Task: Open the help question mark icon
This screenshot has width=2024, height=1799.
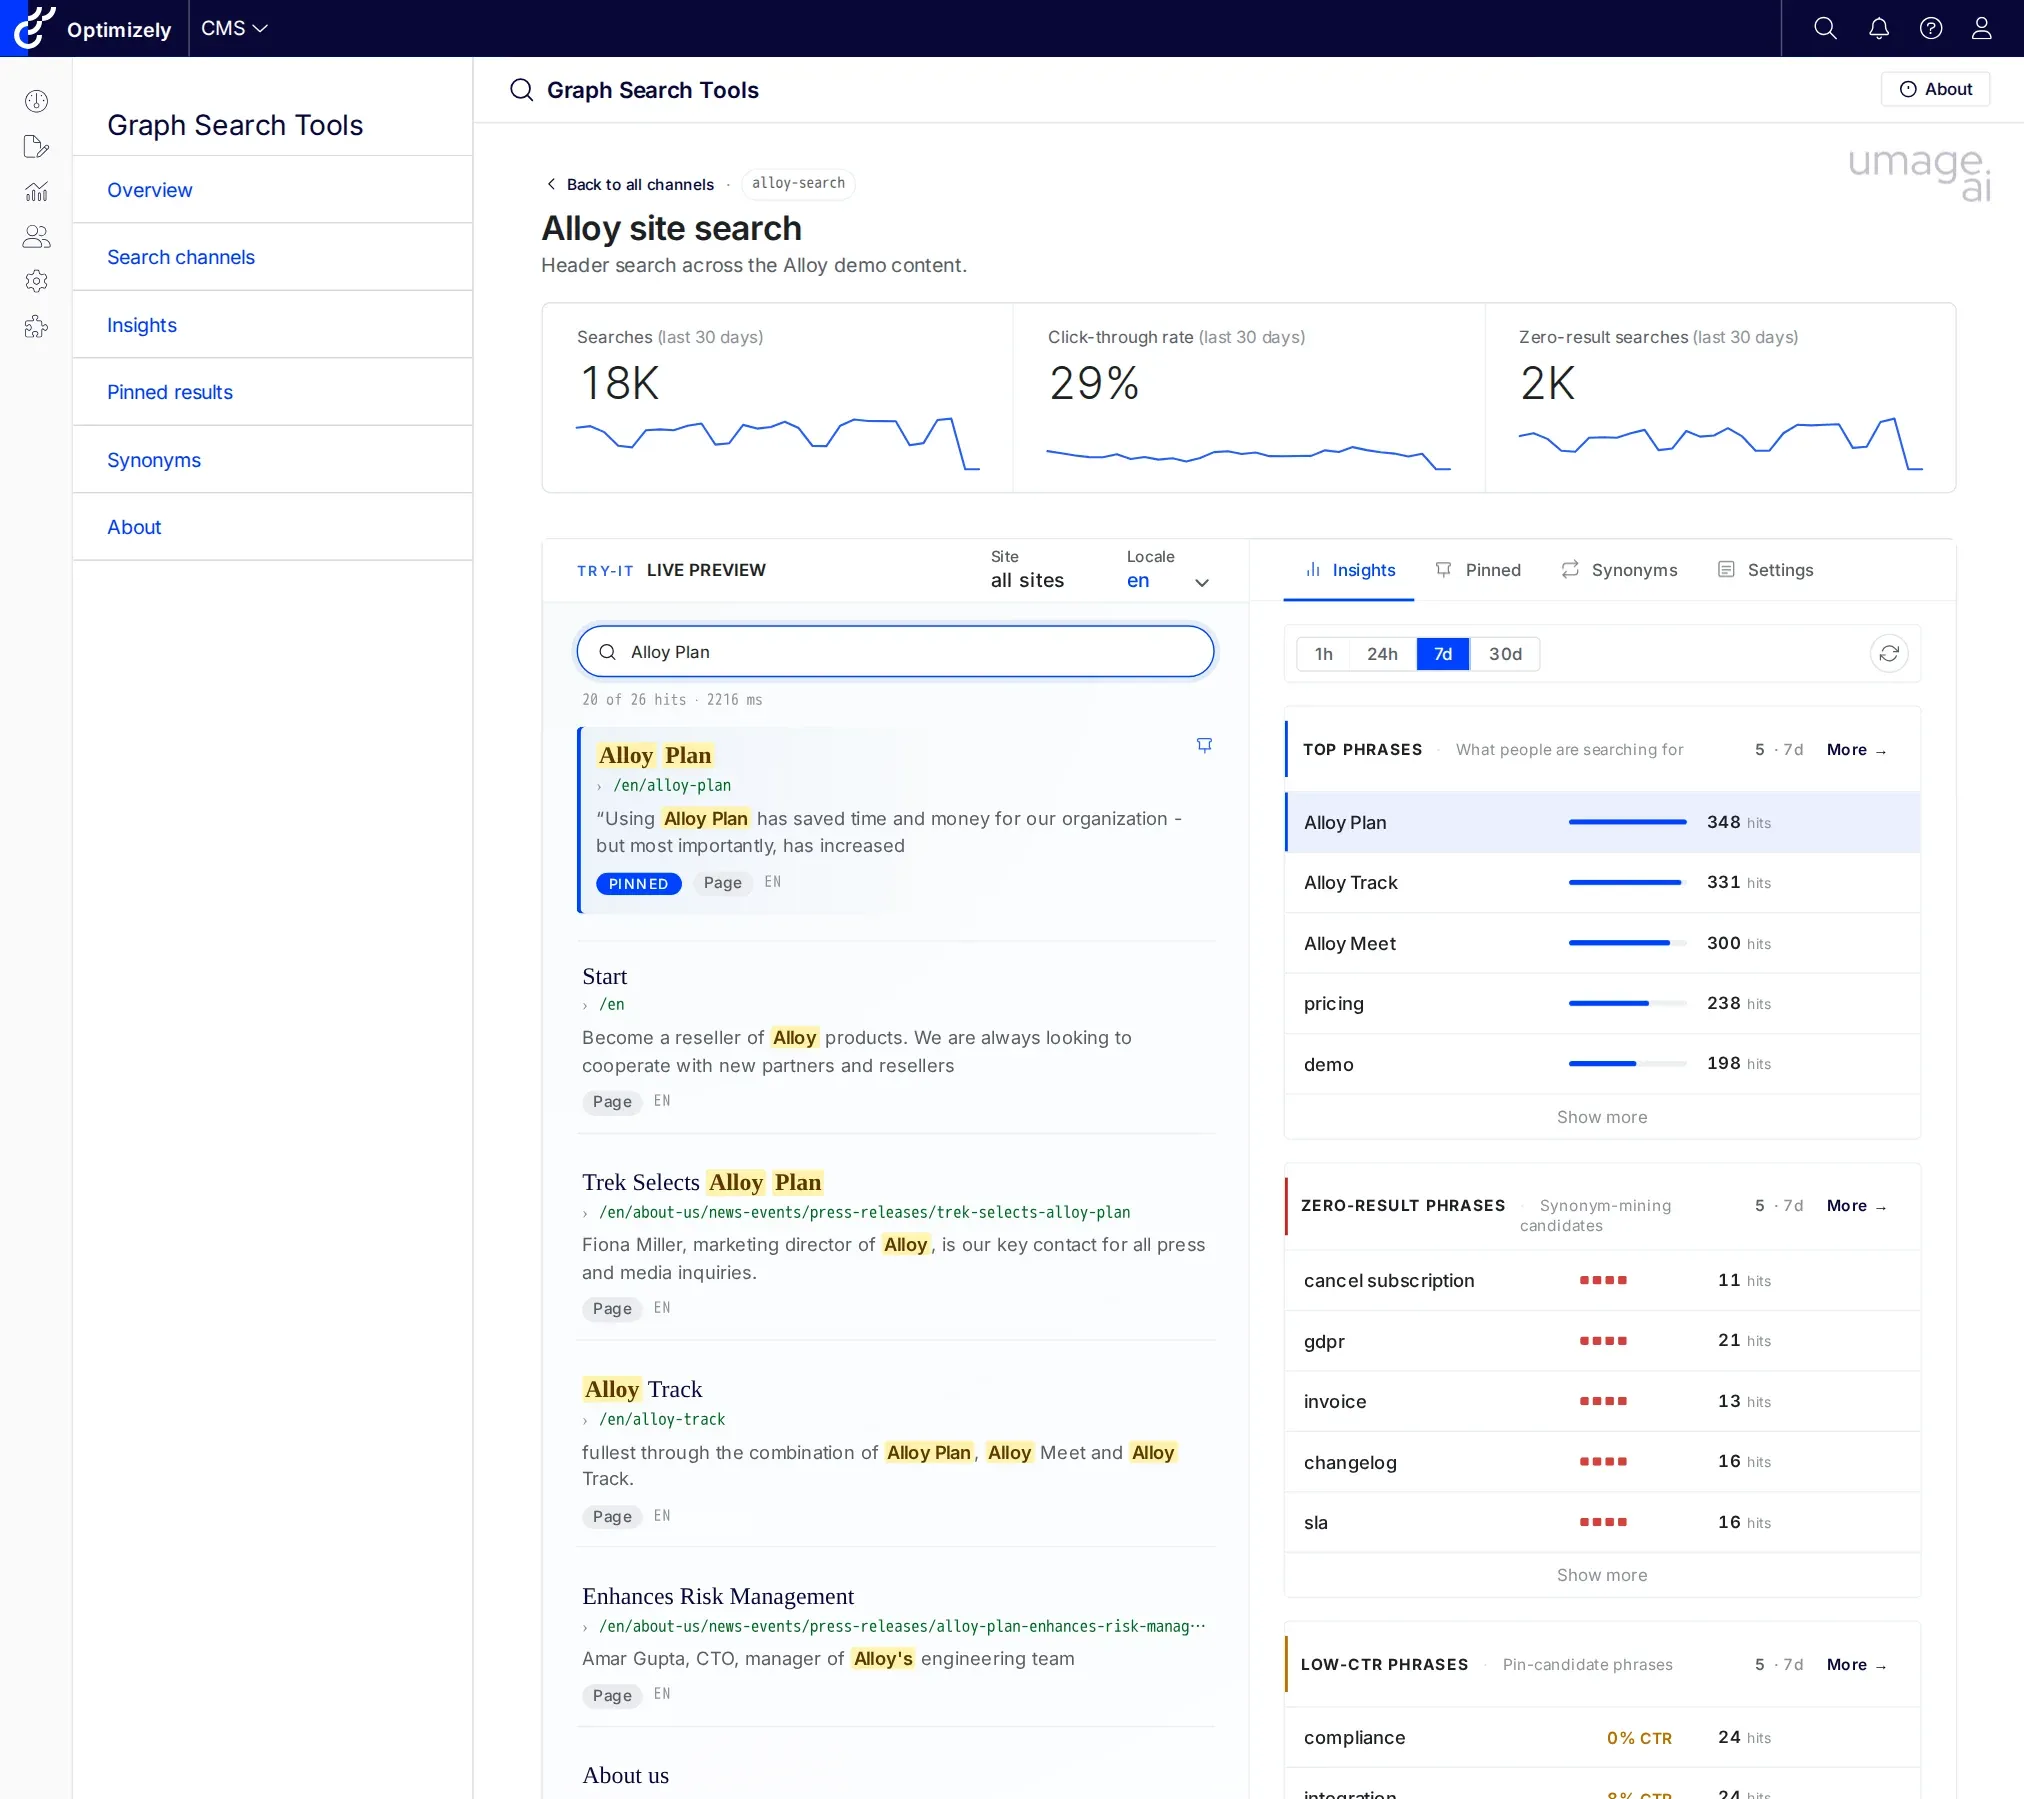Action: [x=1931, y=28]
